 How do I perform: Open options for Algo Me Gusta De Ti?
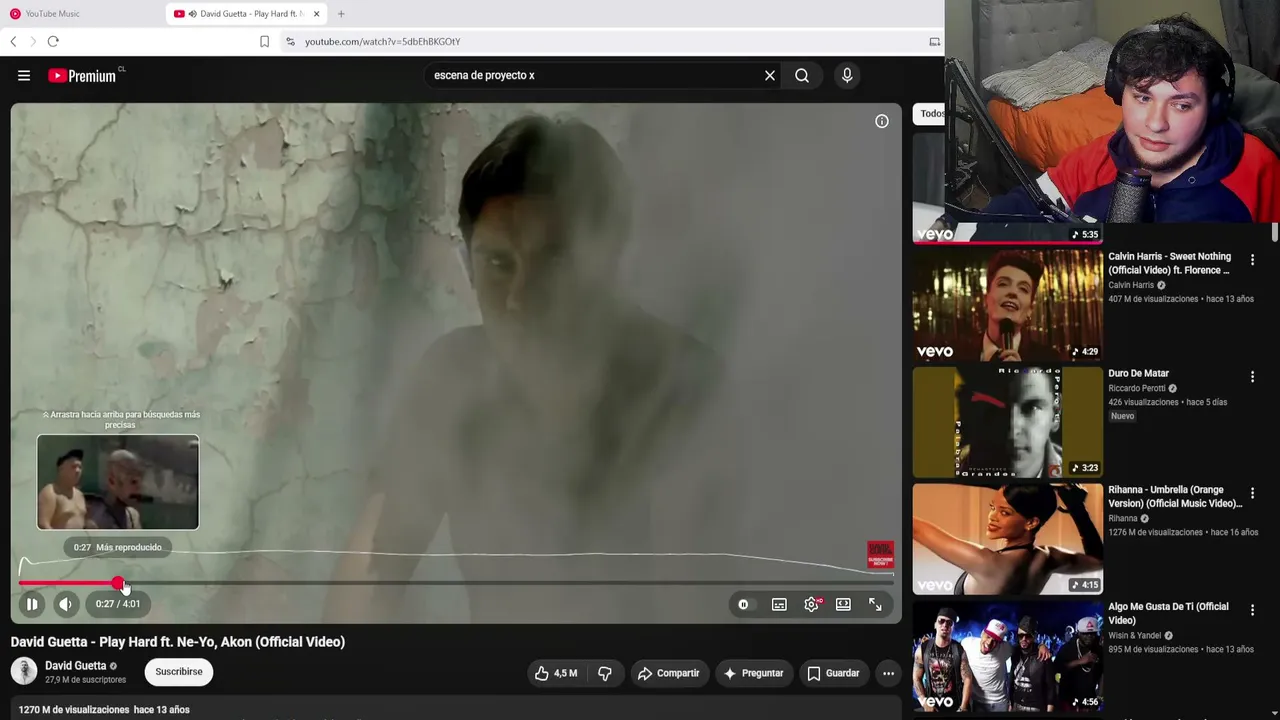click(x=1252, y=611)
